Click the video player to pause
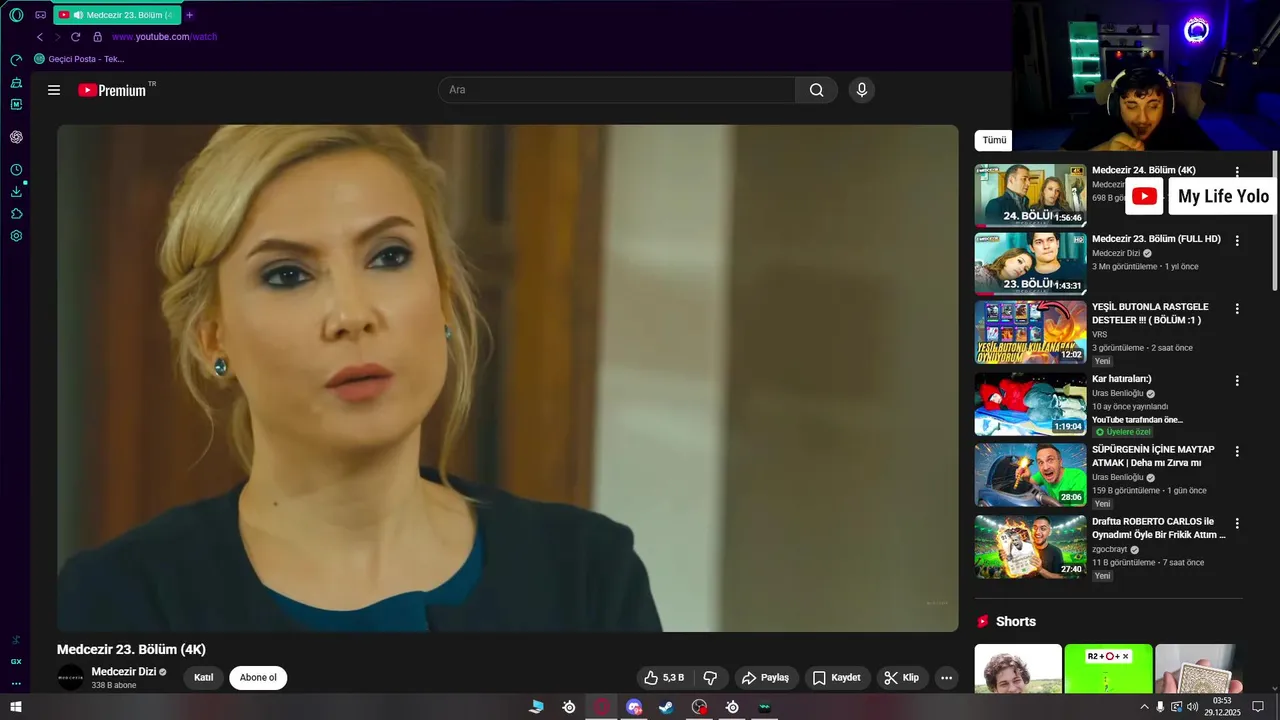1280x720 pixels. 508,378
